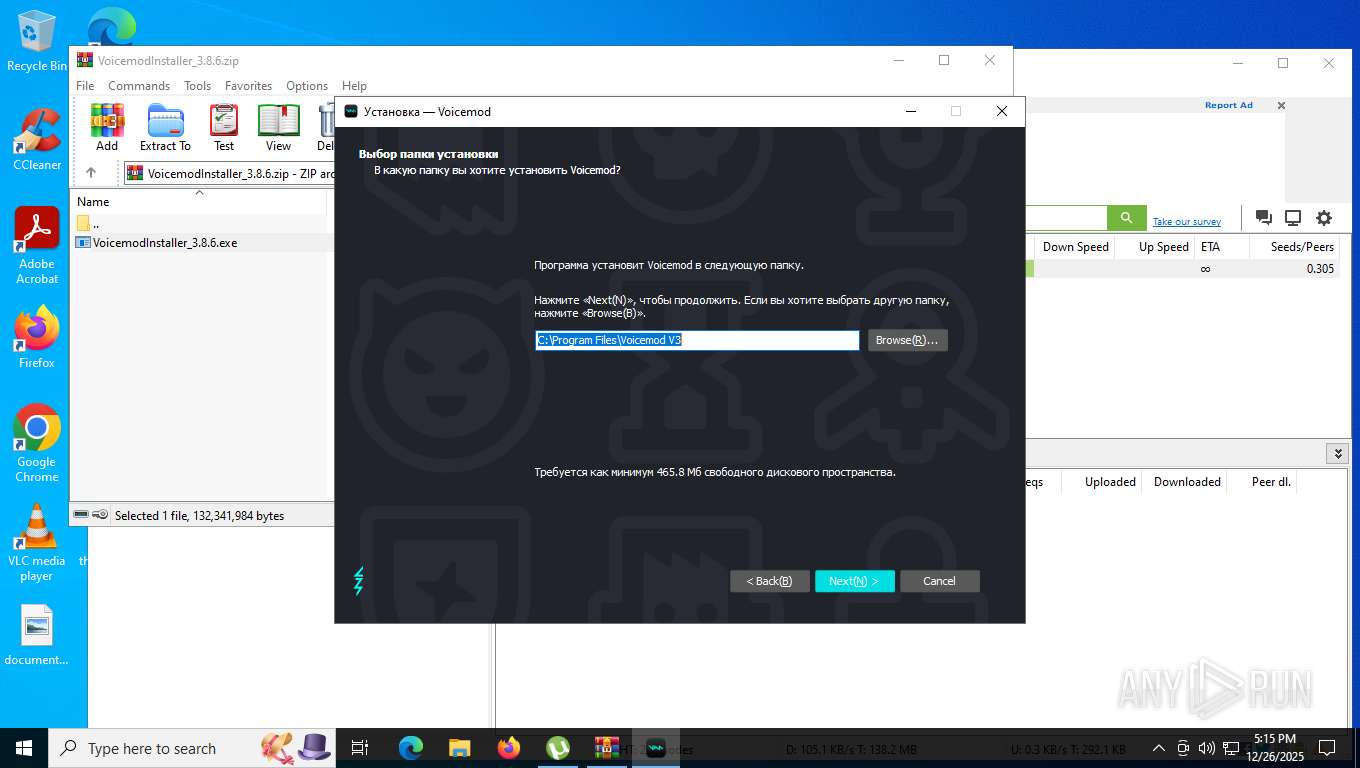Click the Add toolbar icon in WinRAR
Image resolution: width=1360 pixels, height=768 pixels.
pyautogui.click(x=107, y=128)
